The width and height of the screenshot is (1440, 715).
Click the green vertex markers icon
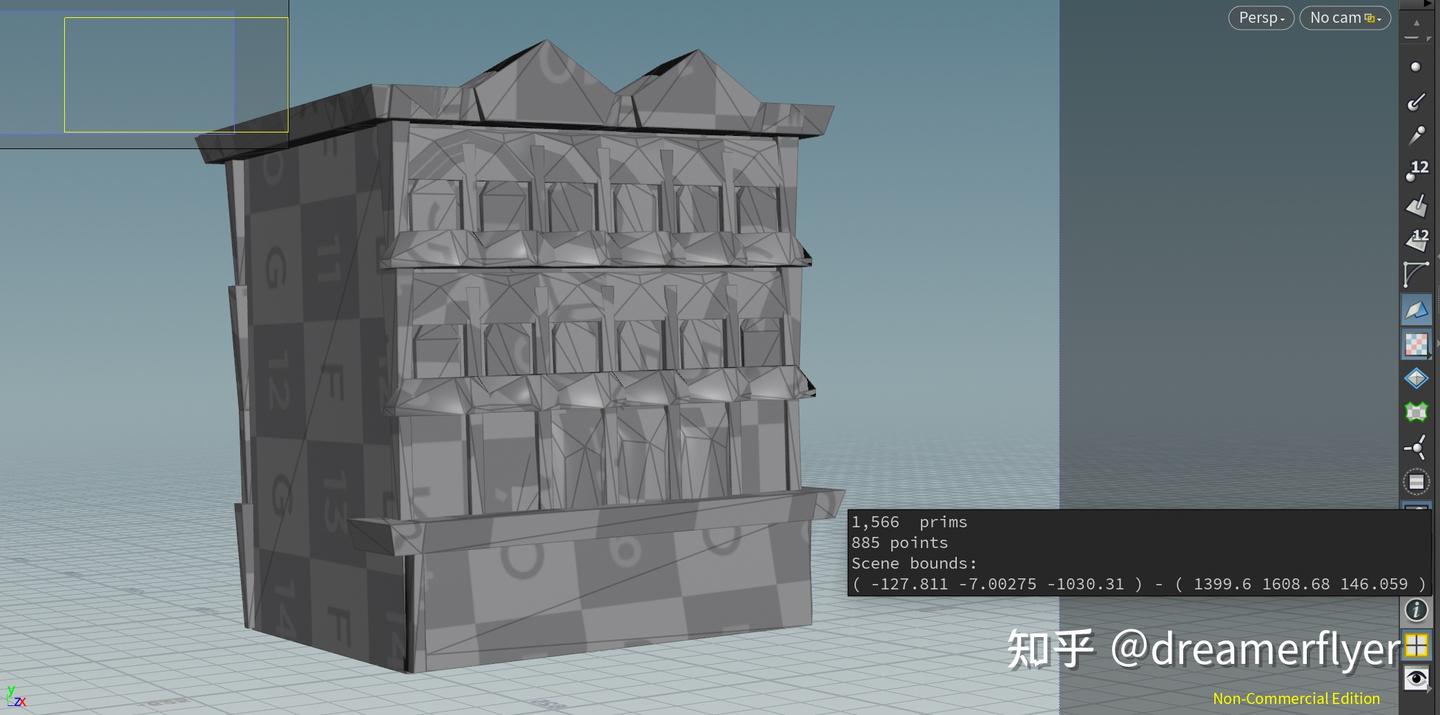click(x=1416, y=410)
